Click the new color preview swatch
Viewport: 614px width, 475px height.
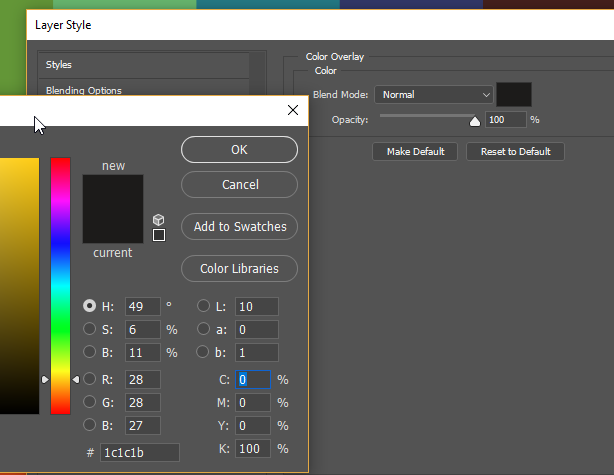113,192
